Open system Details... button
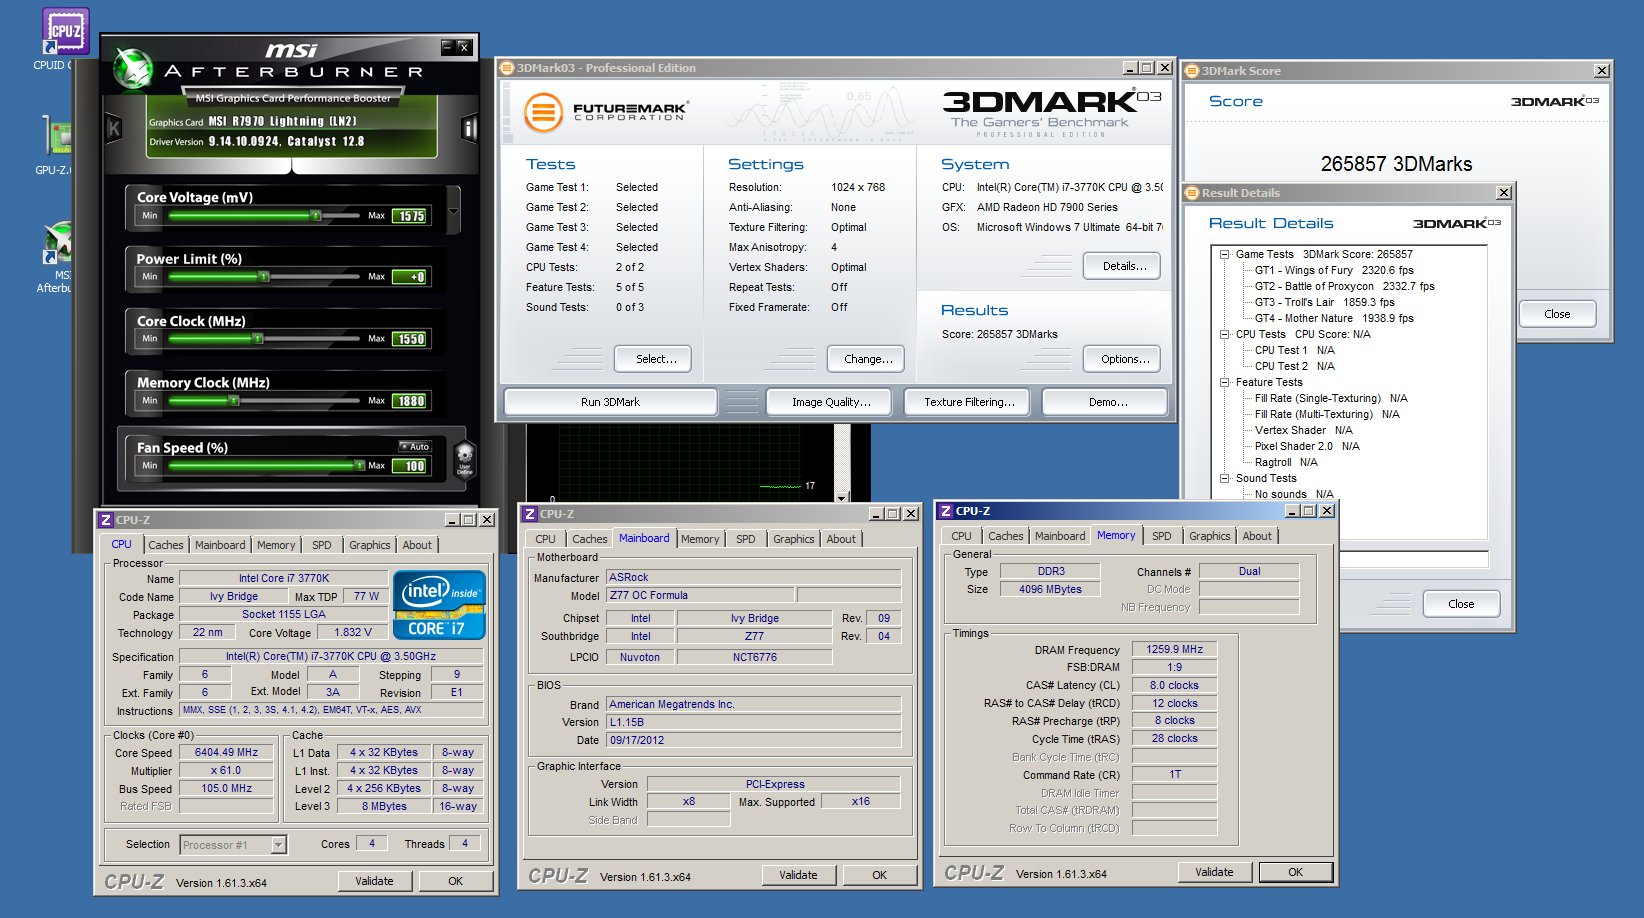The image size is (1644, 918). [x=1124, y=266]
